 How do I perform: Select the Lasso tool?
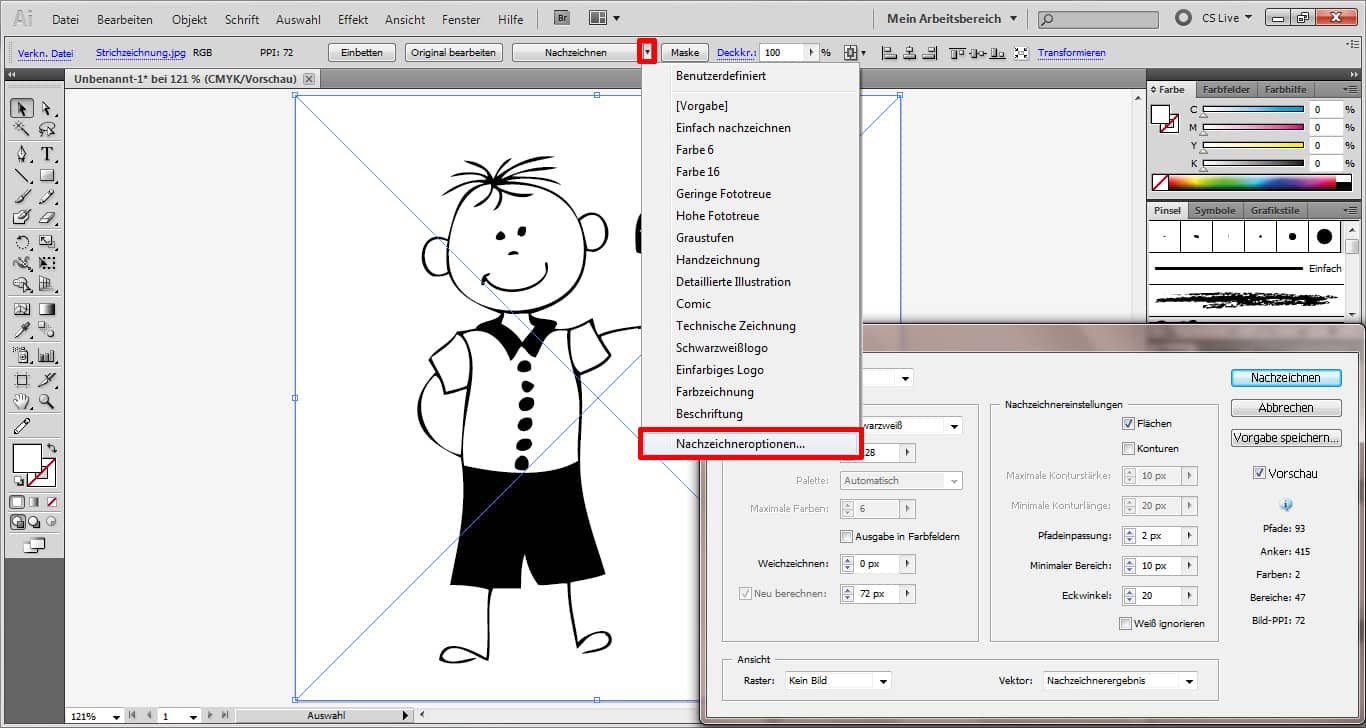click(x=45, y=126)
